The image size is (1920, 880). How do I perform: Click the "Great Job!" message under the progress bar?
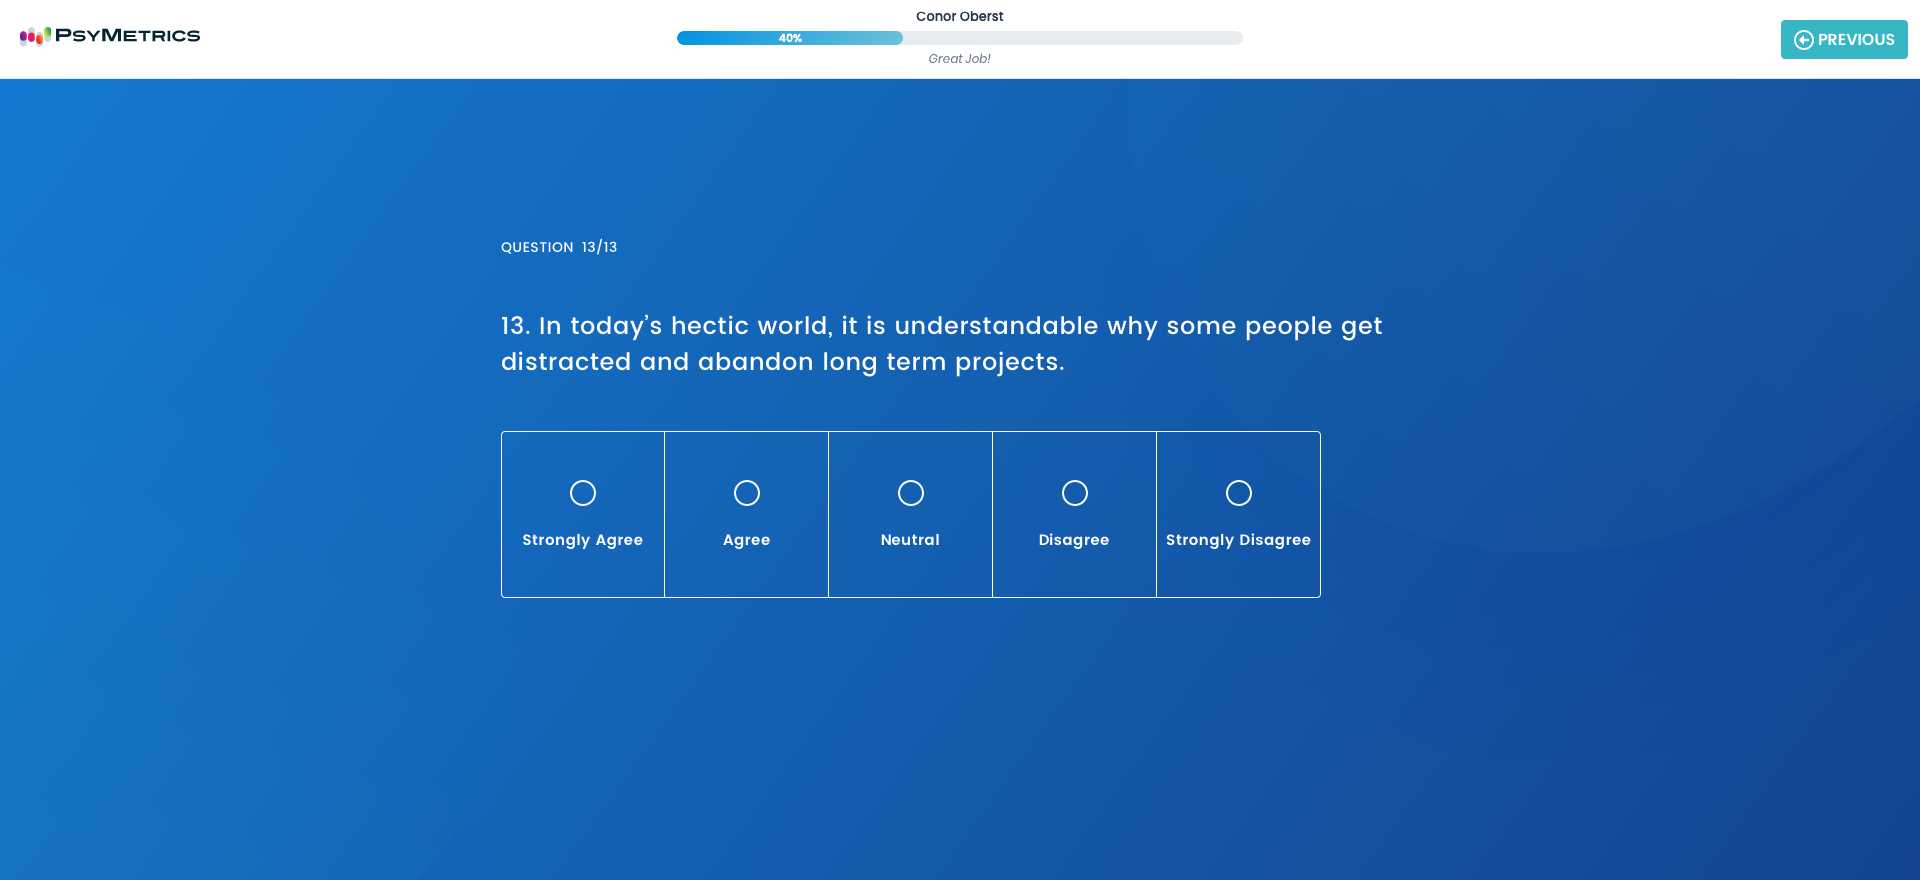959,59
